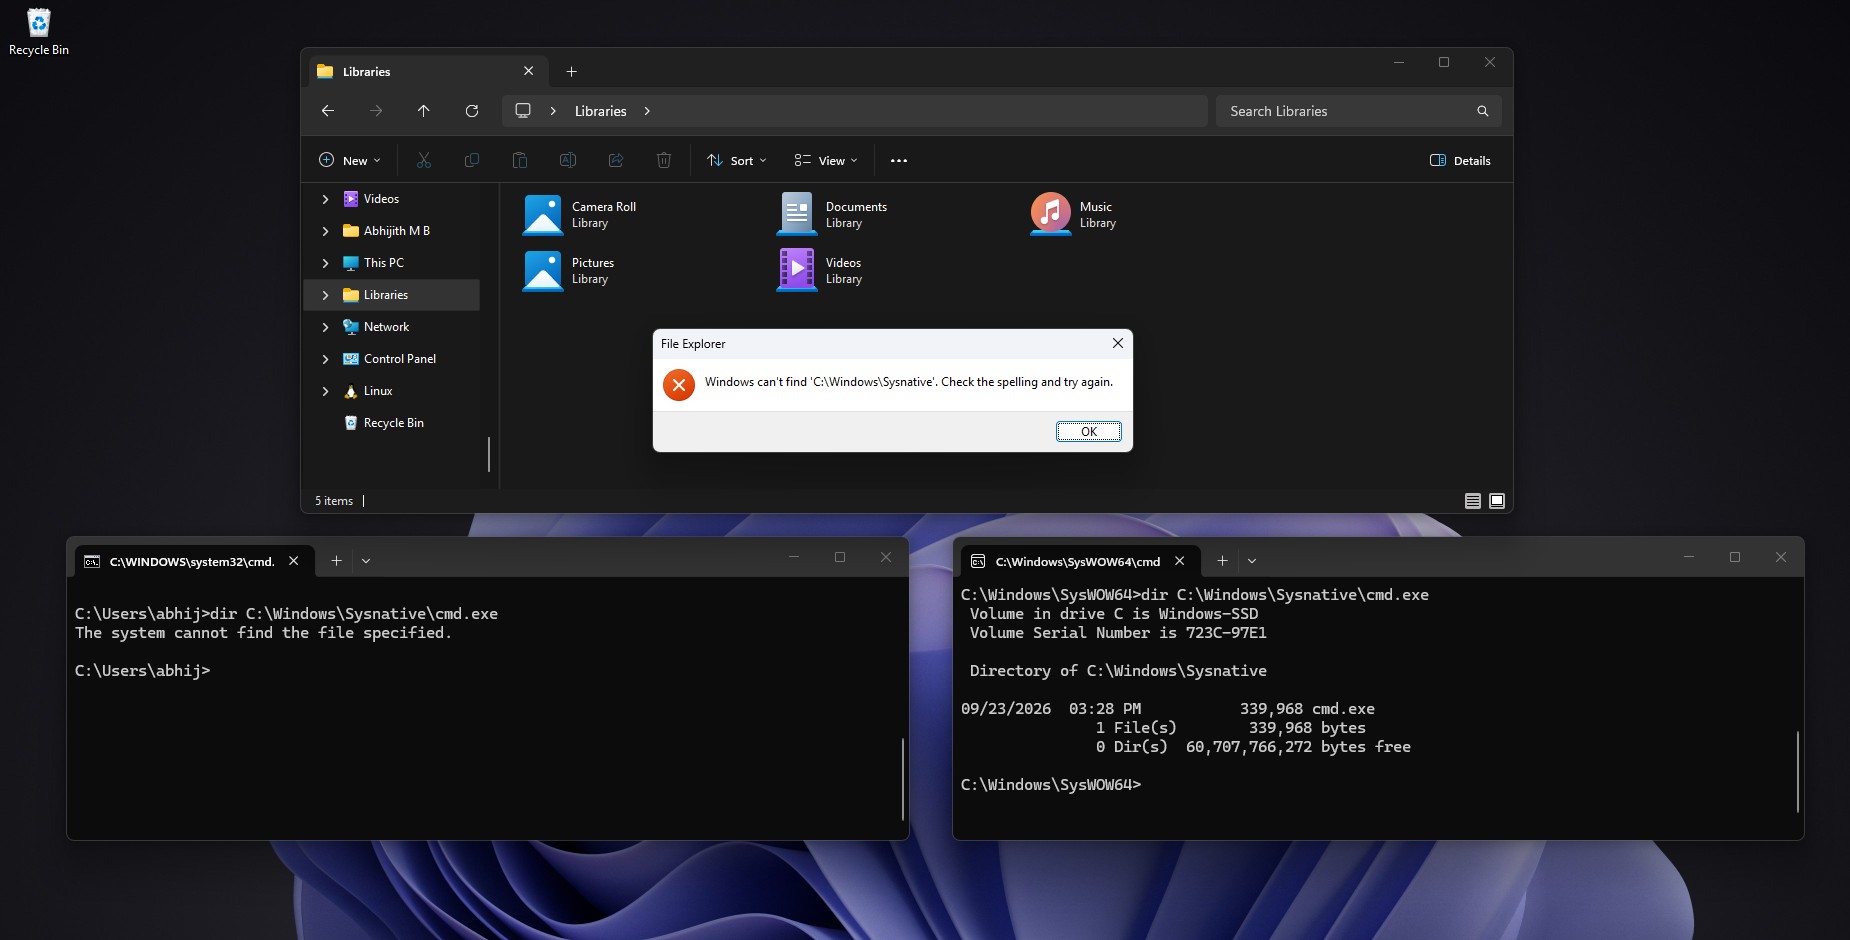
Task: Open the Recycle Bin desktop icon
Action: tap(38, 33)
